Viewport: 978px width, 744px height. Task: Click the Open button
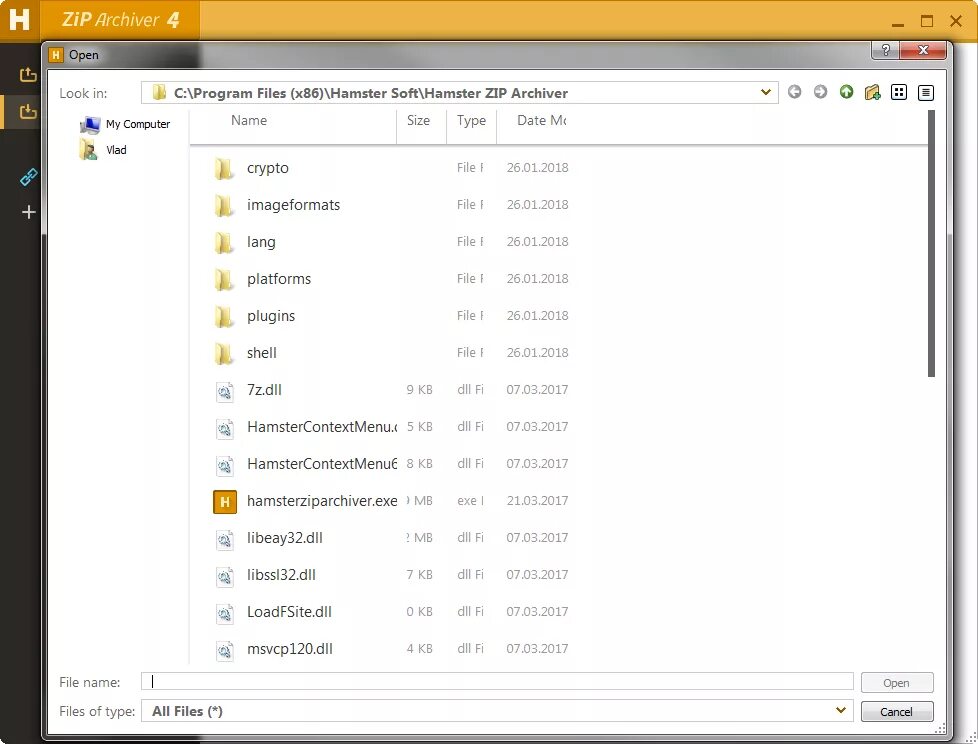[897, 682]
